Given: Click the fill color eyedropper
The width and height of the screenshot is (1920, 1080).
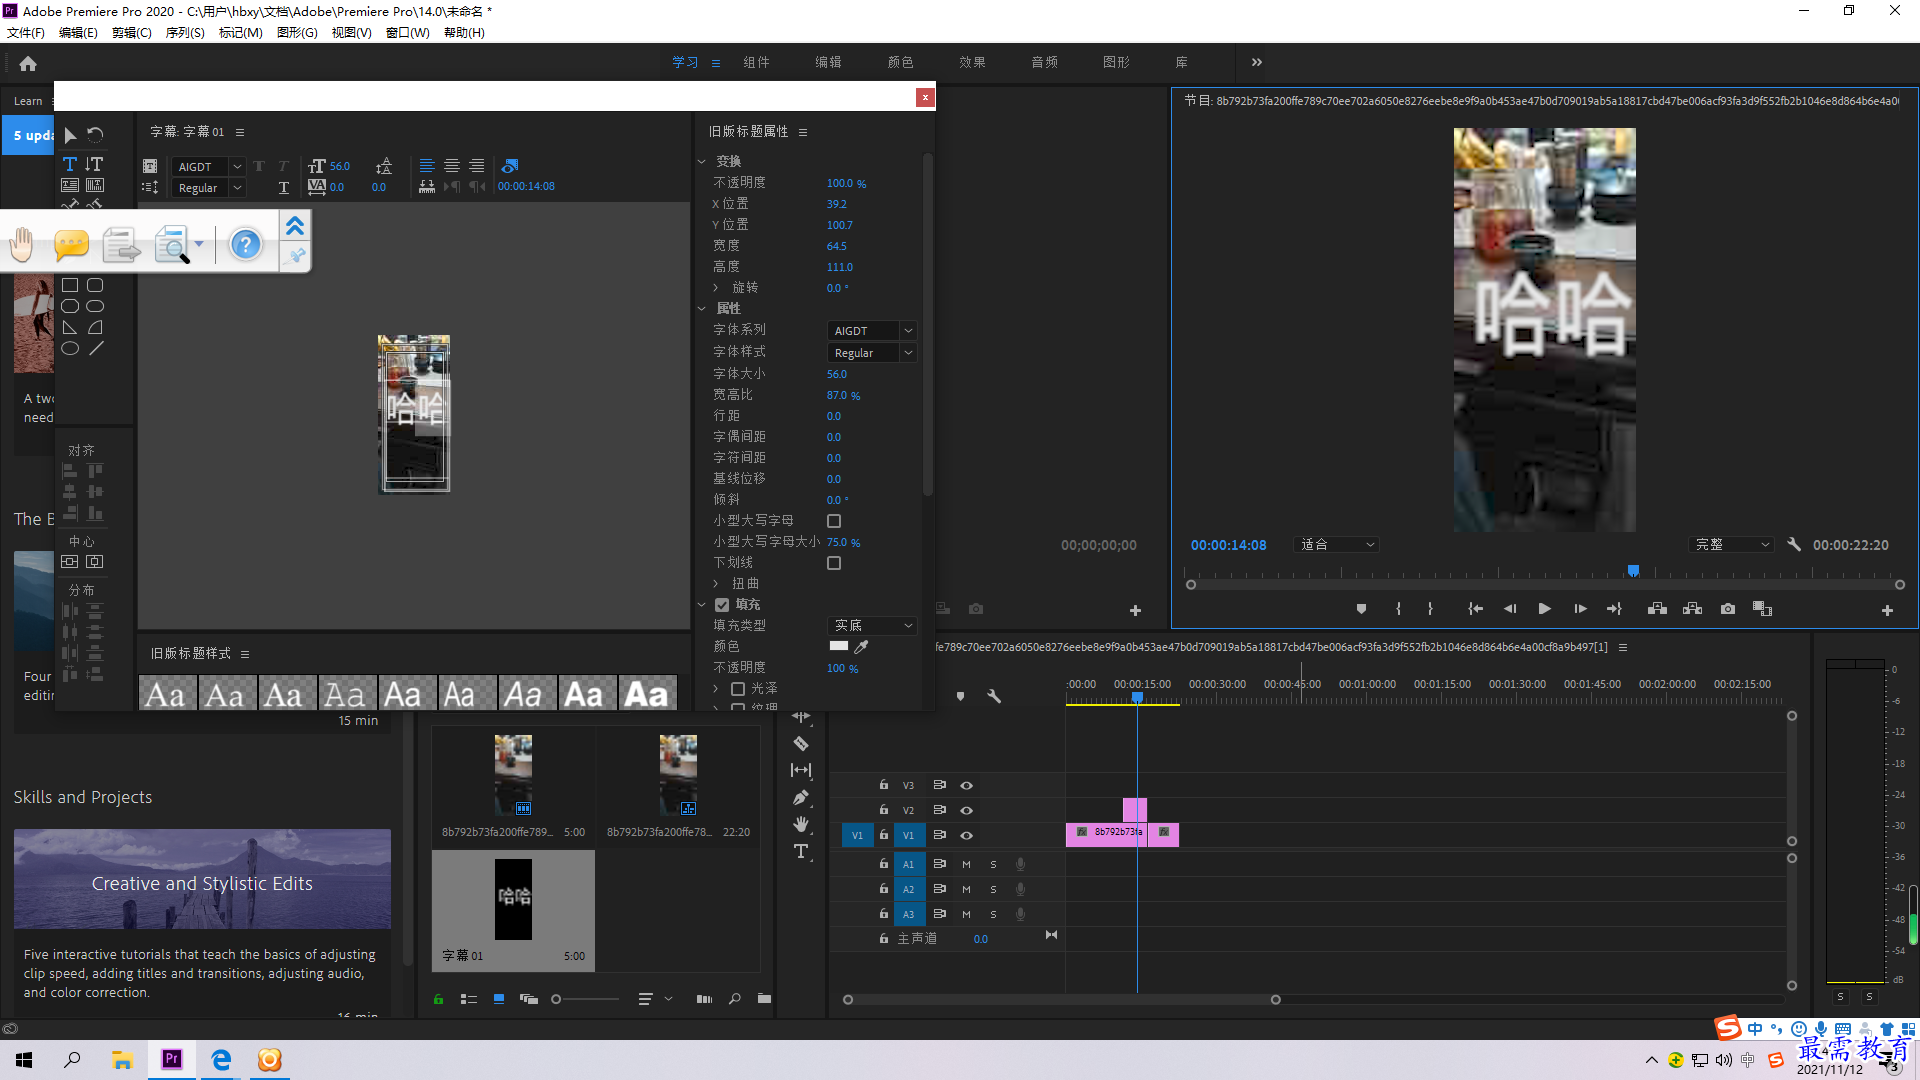Looking at the screenshot, I should pos(861,647).
